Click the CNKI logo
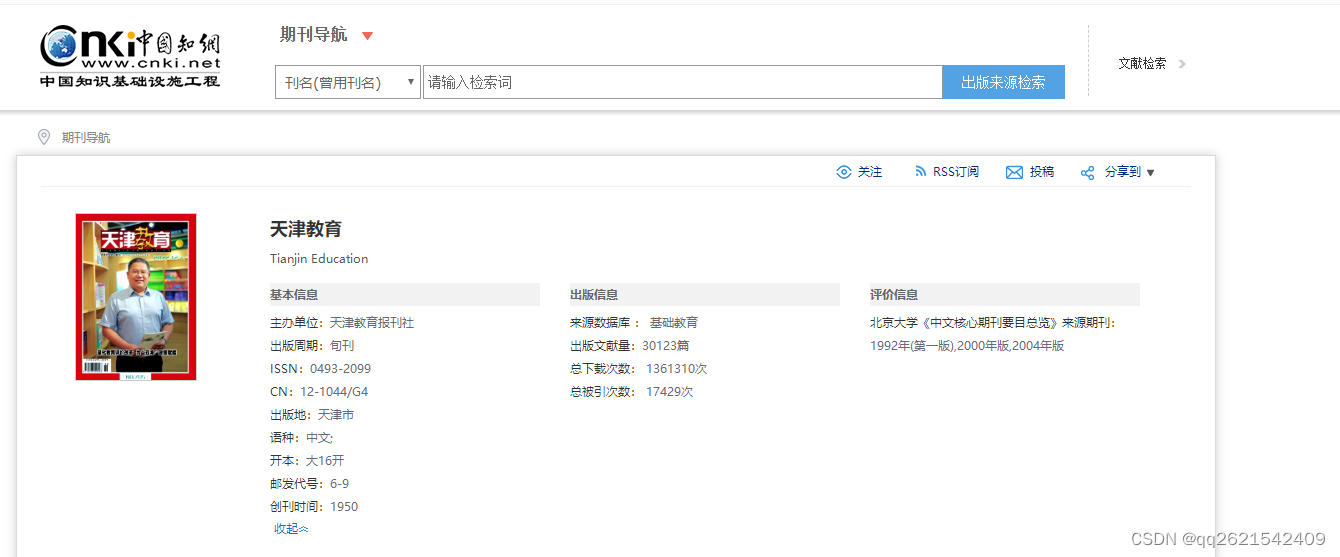This screenshot has width=1340, height=557. [x=130, y=57]
